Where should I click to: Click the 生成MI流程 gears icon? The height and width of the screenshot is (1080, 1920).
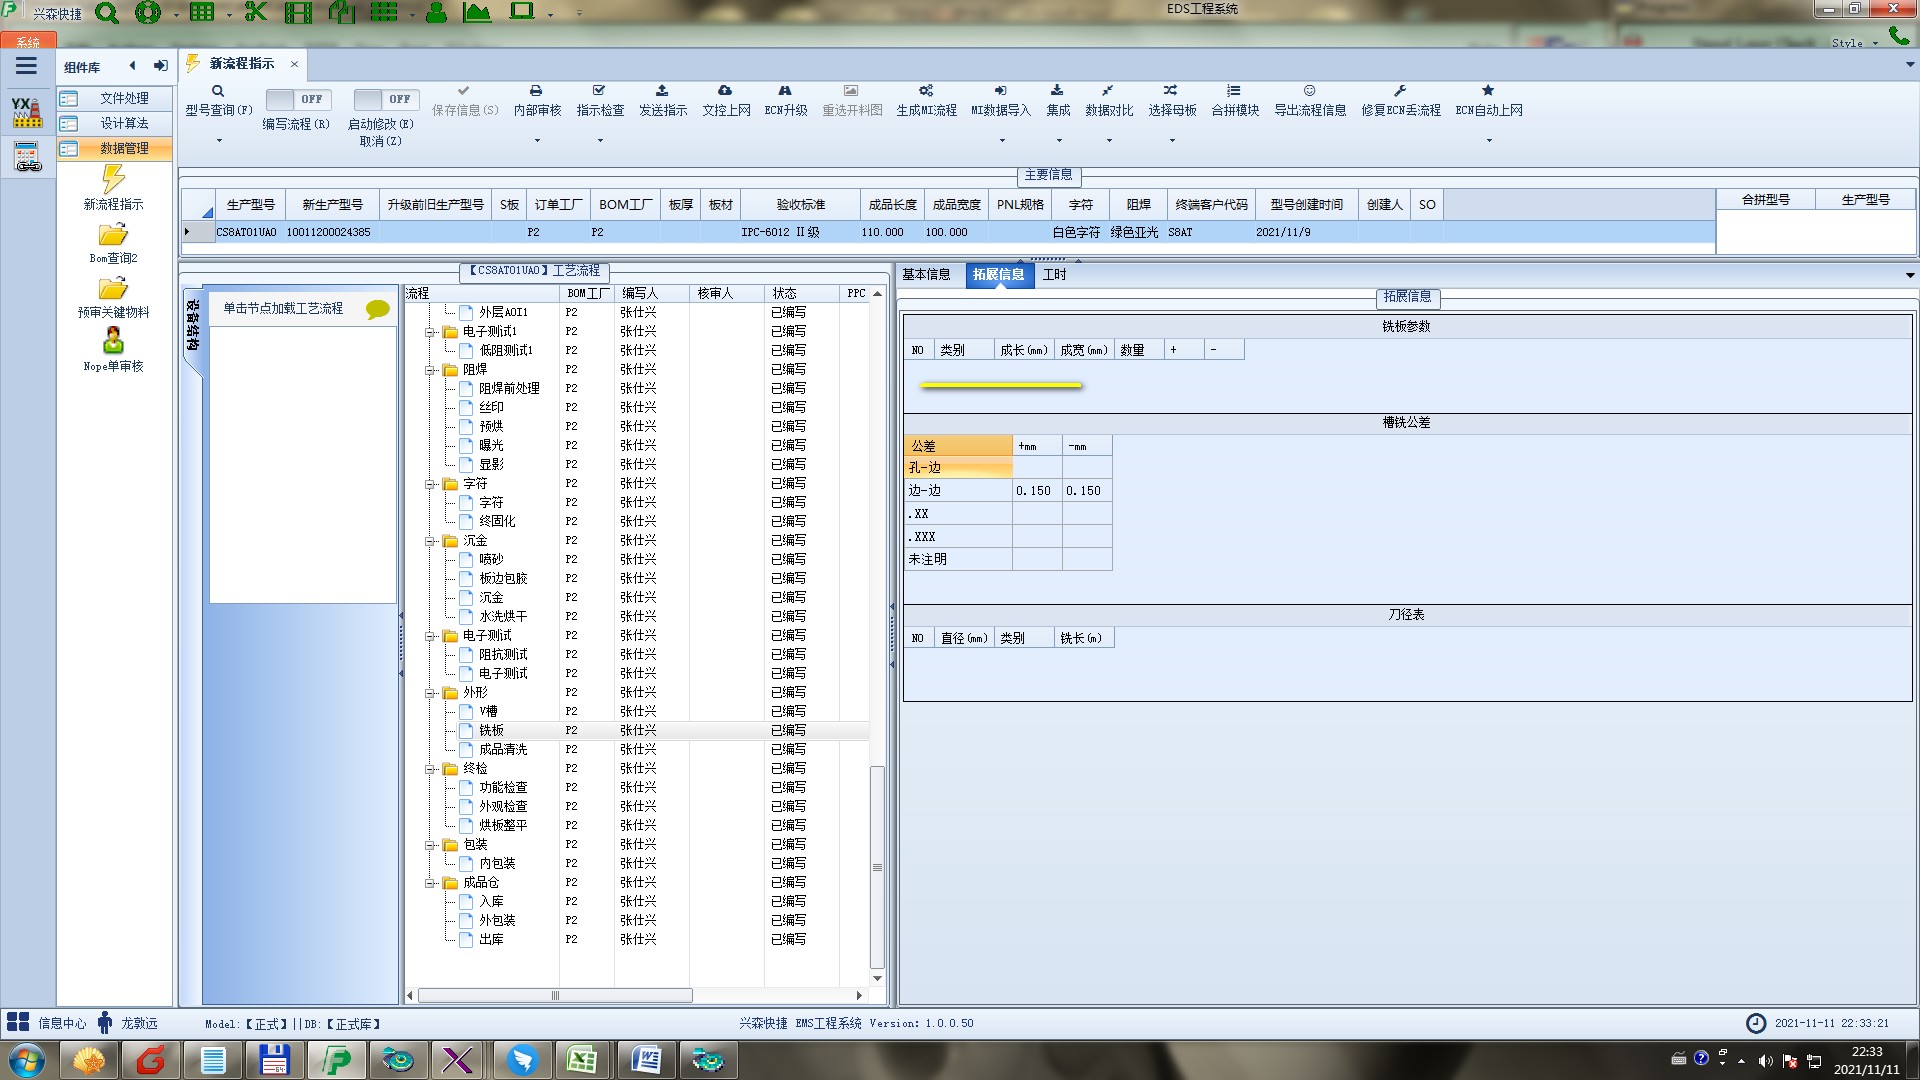coord(926,91)
